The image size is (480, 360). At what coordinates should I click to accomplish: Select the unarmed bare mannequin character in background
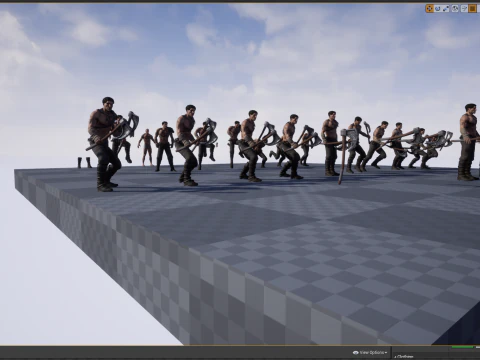pyautogui.click(x=146, y=147)
